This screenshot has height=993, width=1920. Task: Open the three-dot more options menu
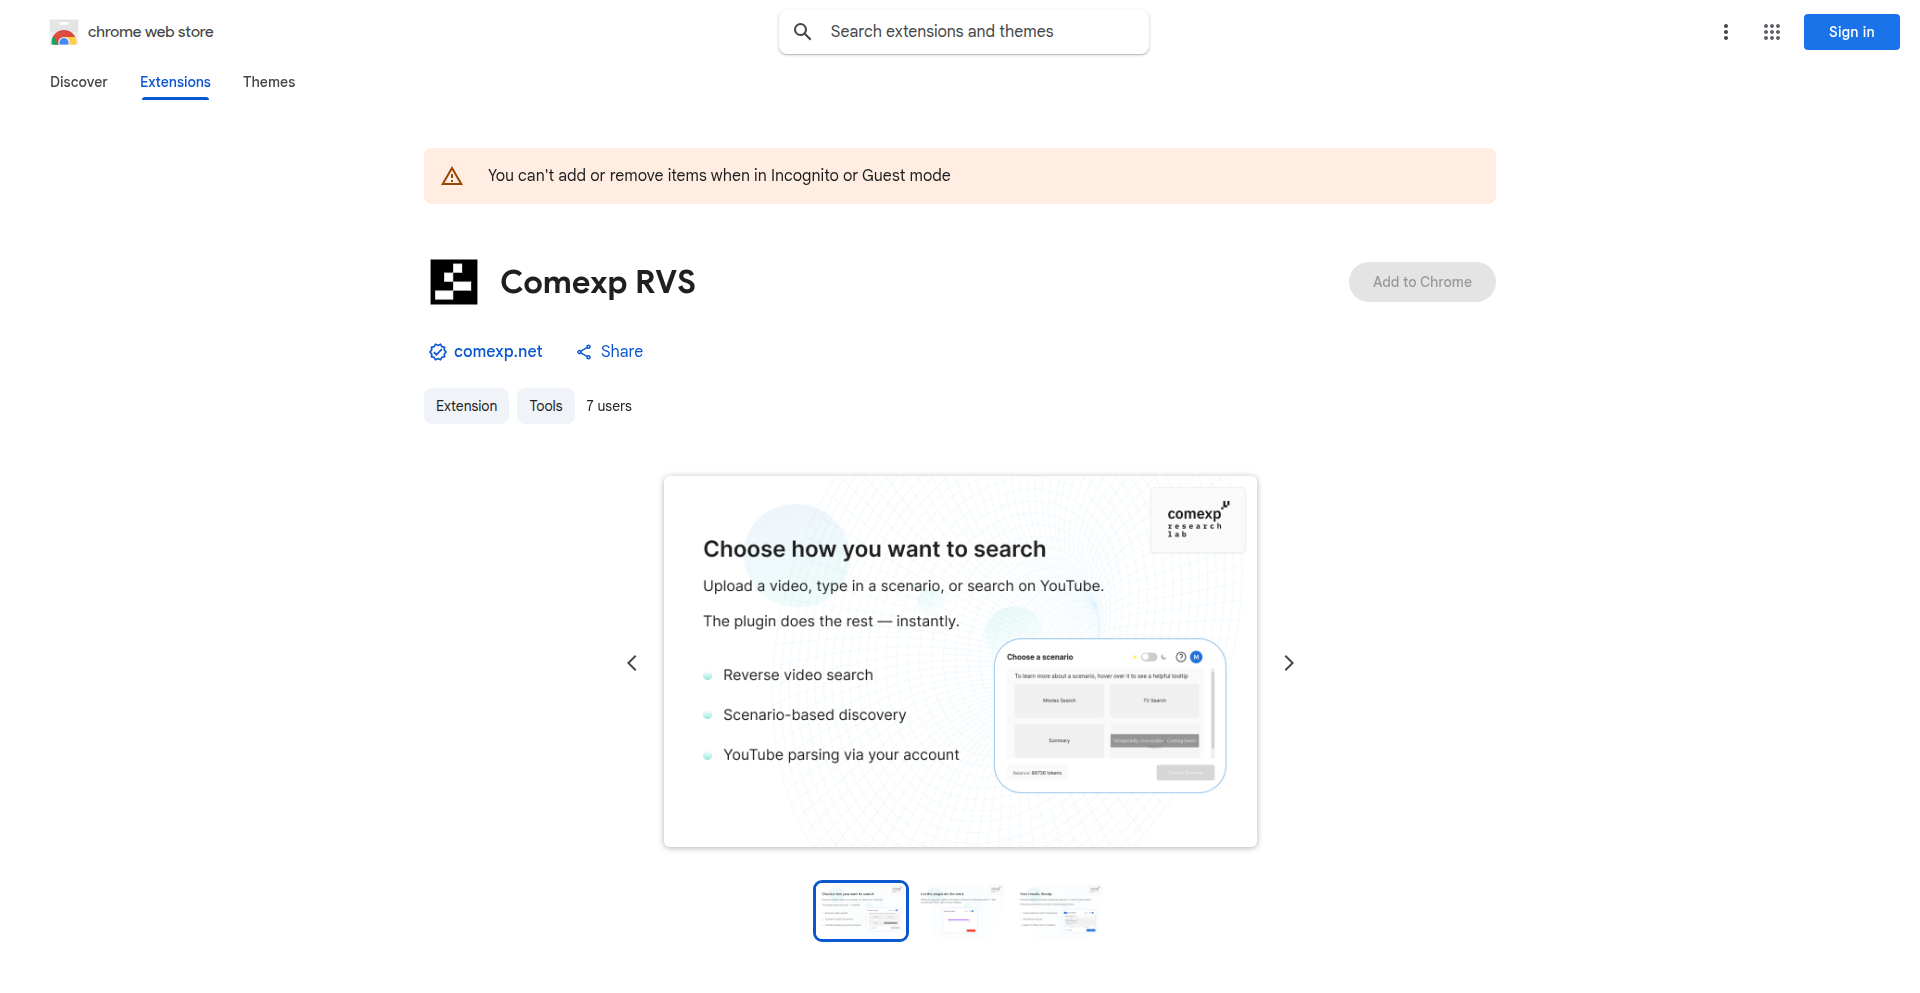pyautogui.click(x=1725, y=32)
